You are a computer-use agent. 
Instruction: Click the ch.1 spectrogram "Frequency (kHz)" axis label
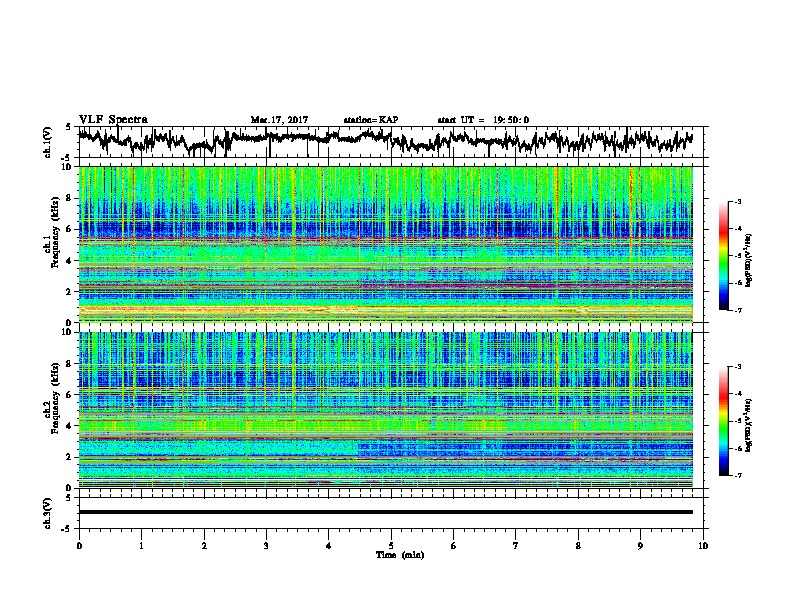point(56,233)
